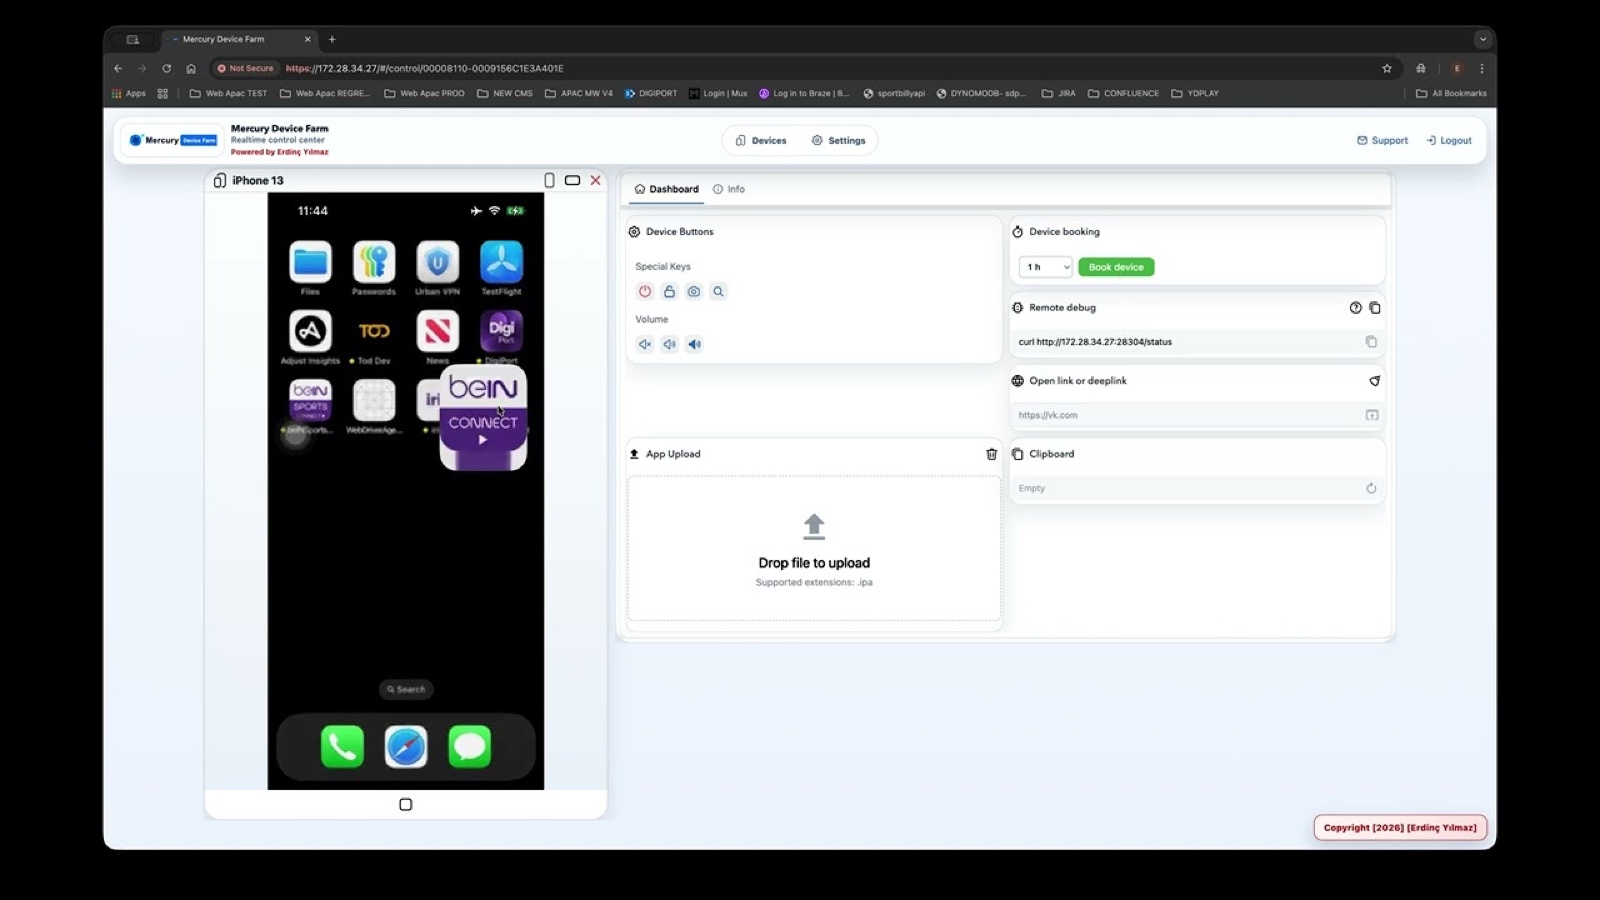Switch device view to landscape orientation
The width and height of the screenshot is (1600, 900).
[x=572, y=180]
